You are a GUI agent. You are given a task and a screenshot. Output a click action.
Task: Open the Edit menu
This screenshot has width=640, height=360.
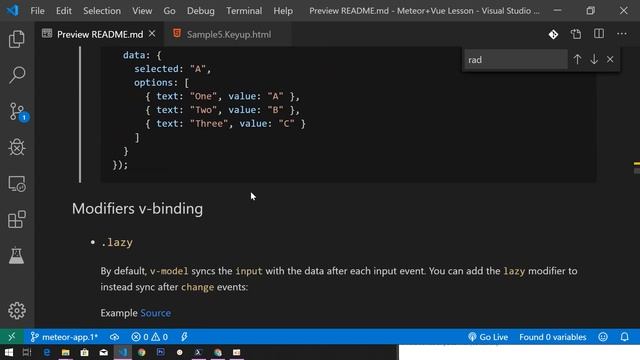pyautogui.click(x=64, y=11)
